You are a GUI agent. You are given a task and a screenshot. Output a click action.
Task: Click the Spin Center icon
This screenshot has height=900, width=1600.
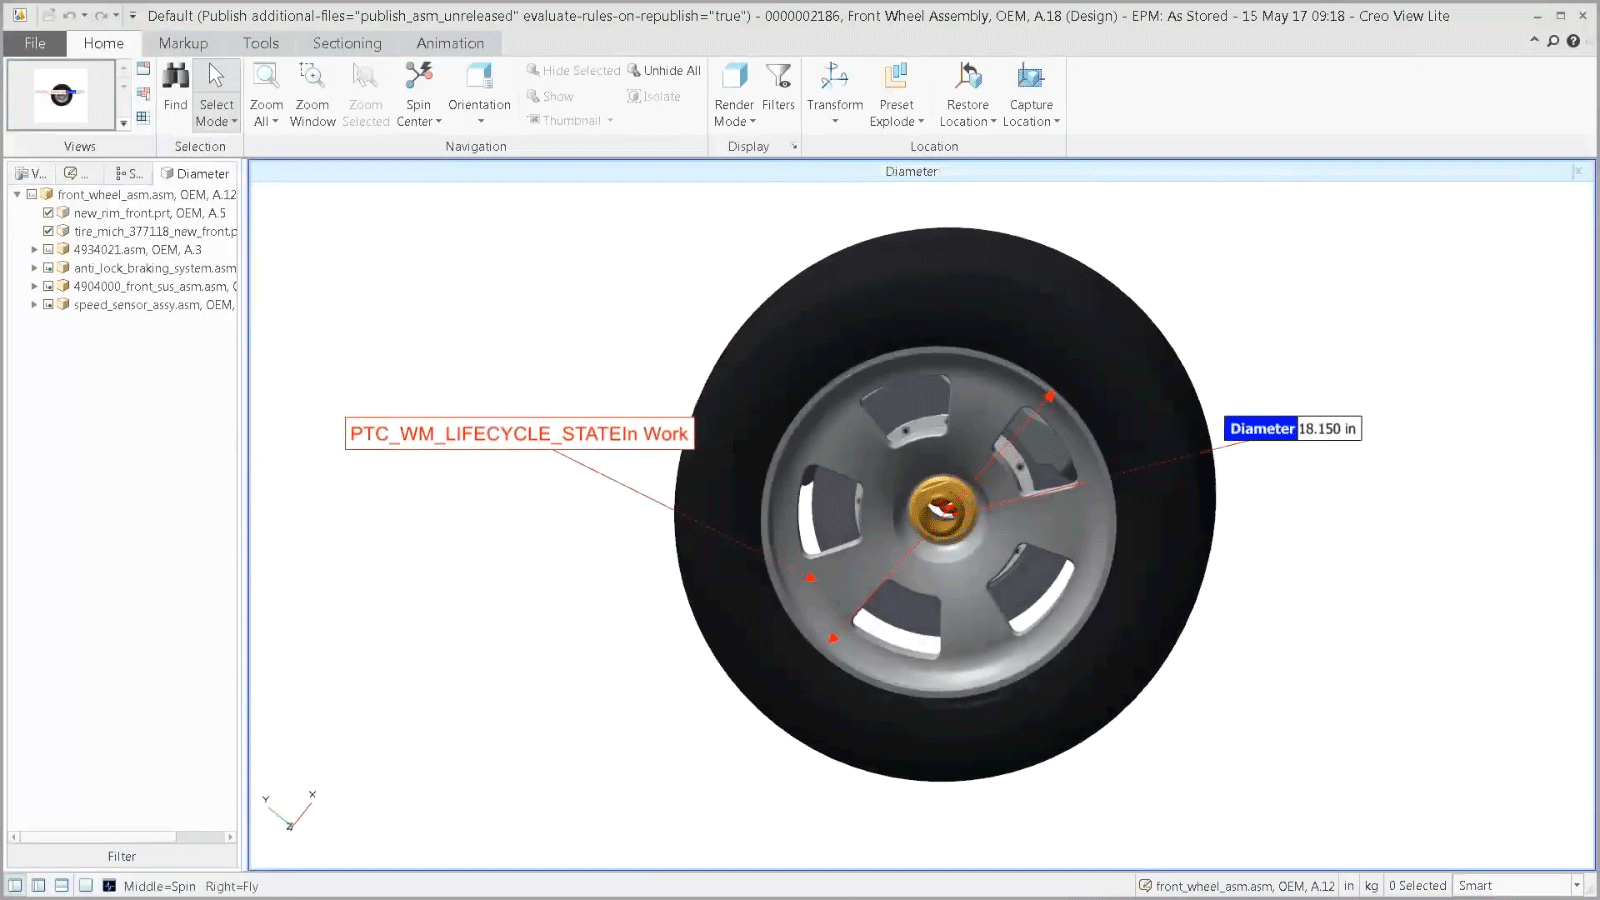point(418,78)
